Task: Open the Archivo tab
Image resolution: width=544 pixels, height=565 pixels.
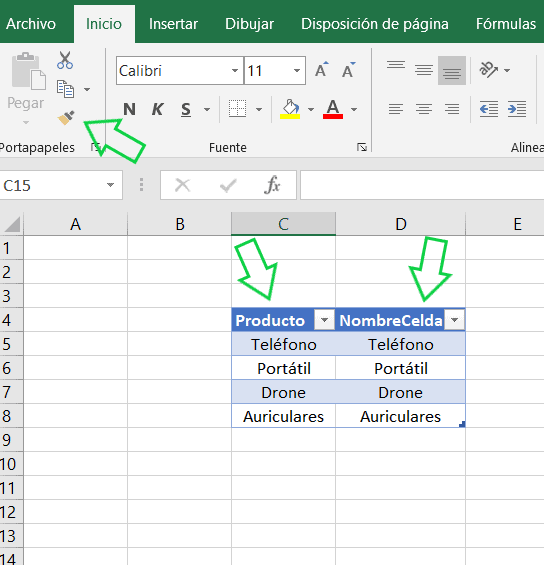Action: pyautogui.click(x=31, y=24)
